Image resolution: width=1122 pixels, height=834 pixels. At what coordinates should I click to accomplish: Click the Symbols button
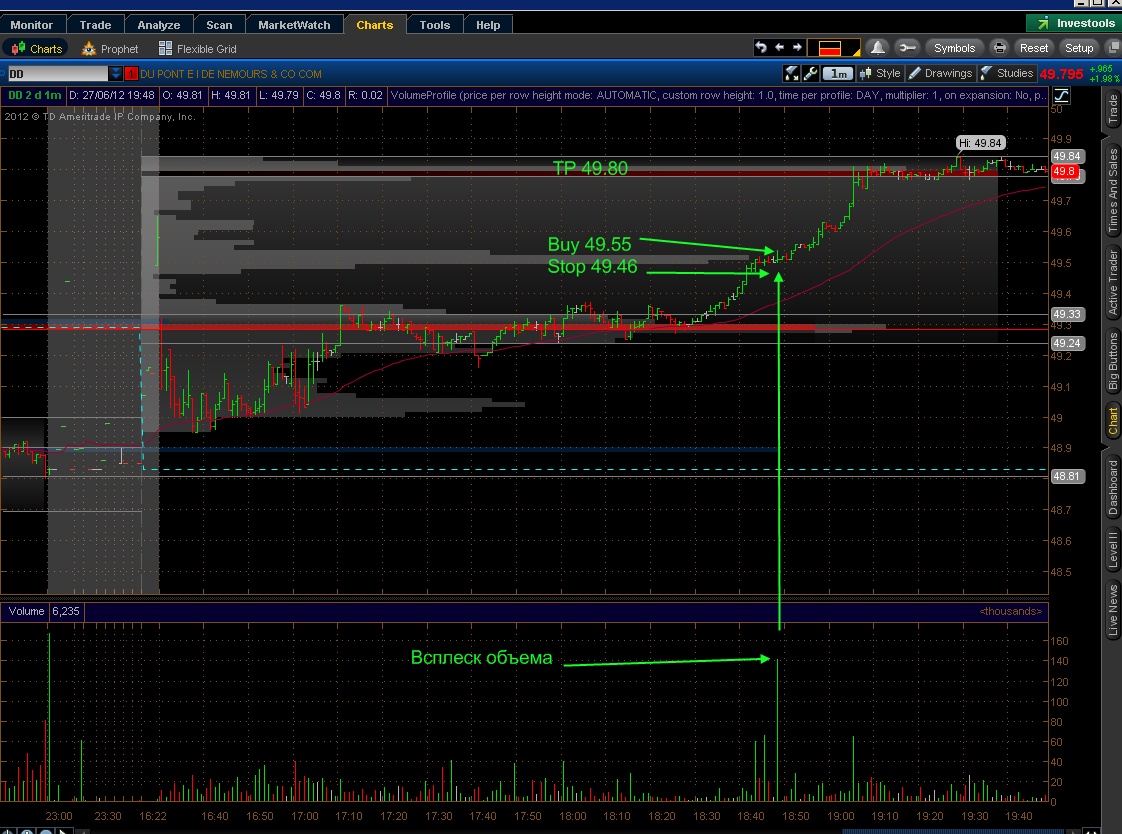(x=954, y=48)
